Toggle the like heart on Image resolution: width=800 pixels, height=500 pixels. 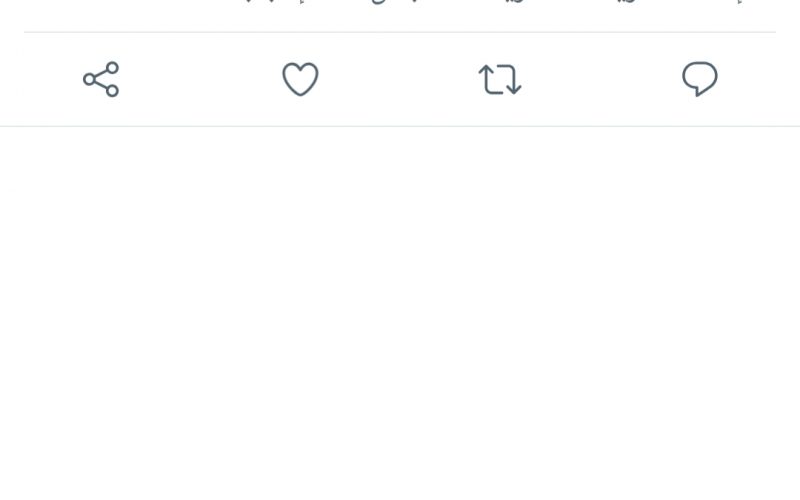click(301, 79)
